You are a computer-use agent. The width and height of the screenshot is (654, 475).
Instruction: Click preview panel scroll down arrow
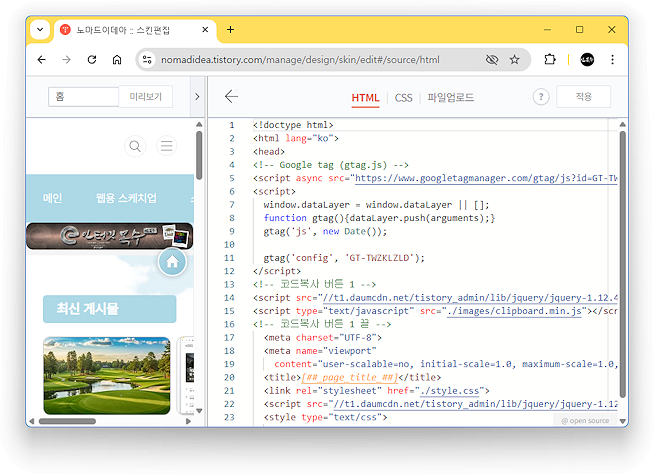tap(199, 411)
